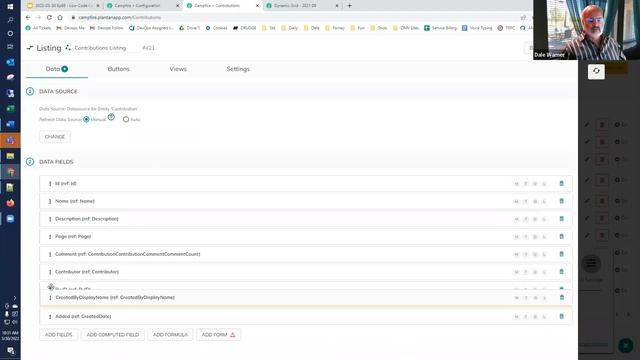
Task: Delete the Id field row
Action: (561, 184)
